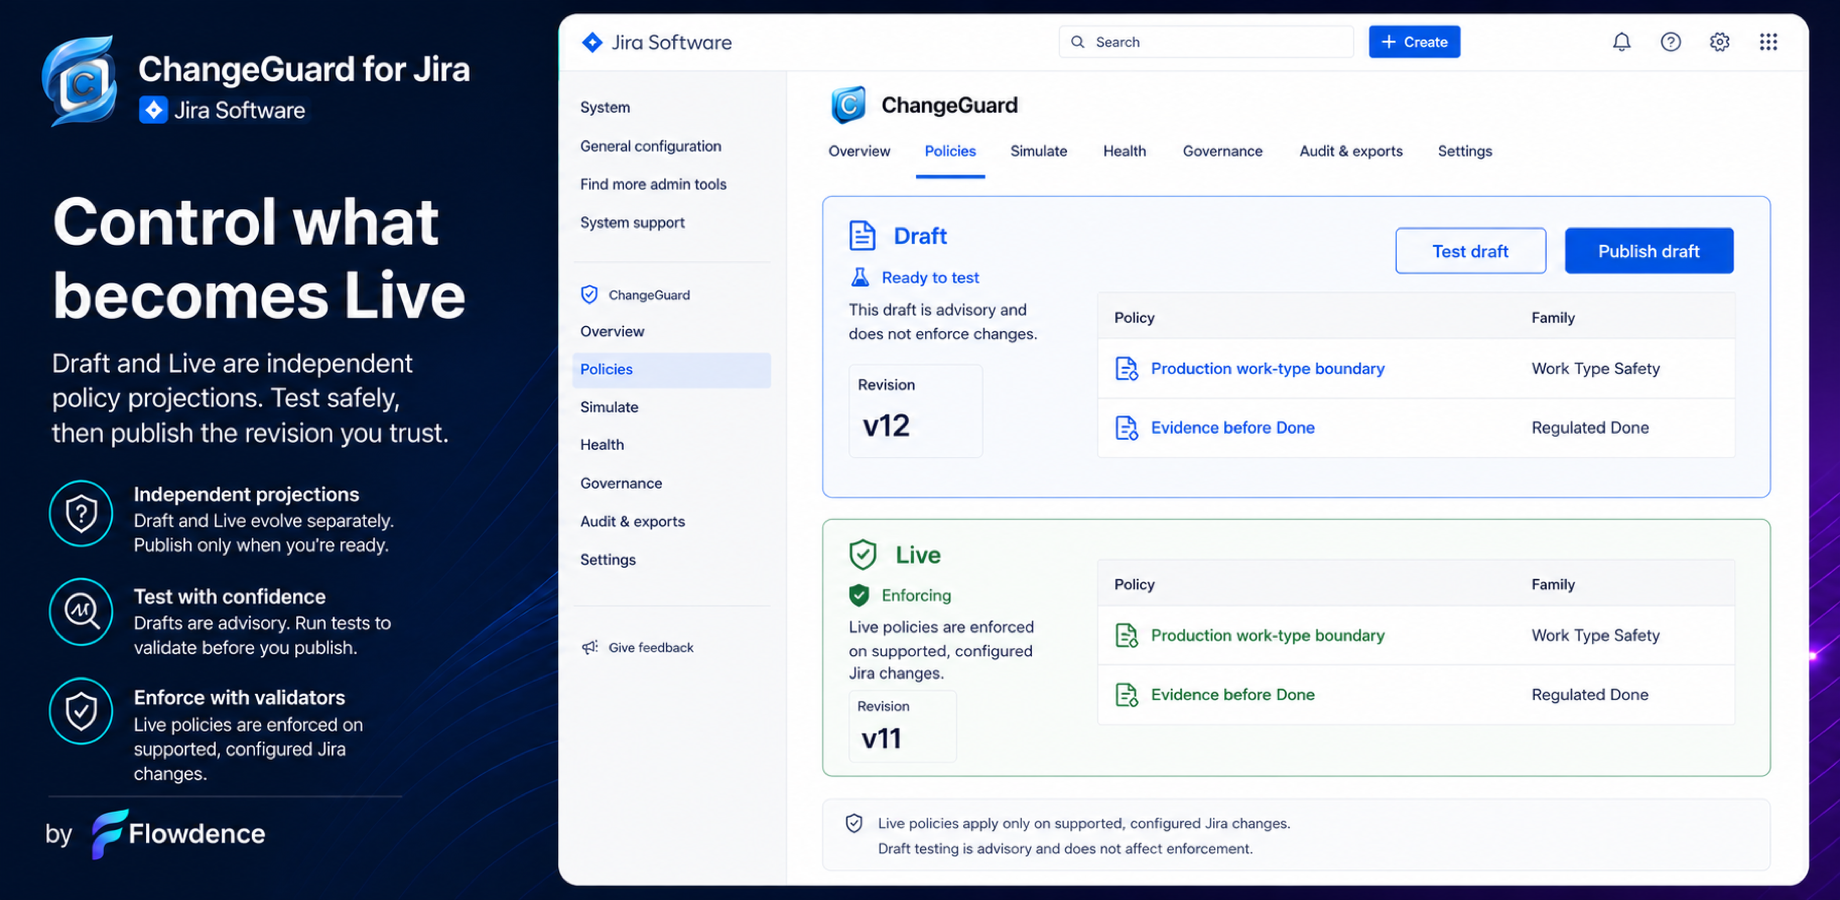Click the Draft revision v12 value
Screen dimensions: 1840x900
(886, 426)
